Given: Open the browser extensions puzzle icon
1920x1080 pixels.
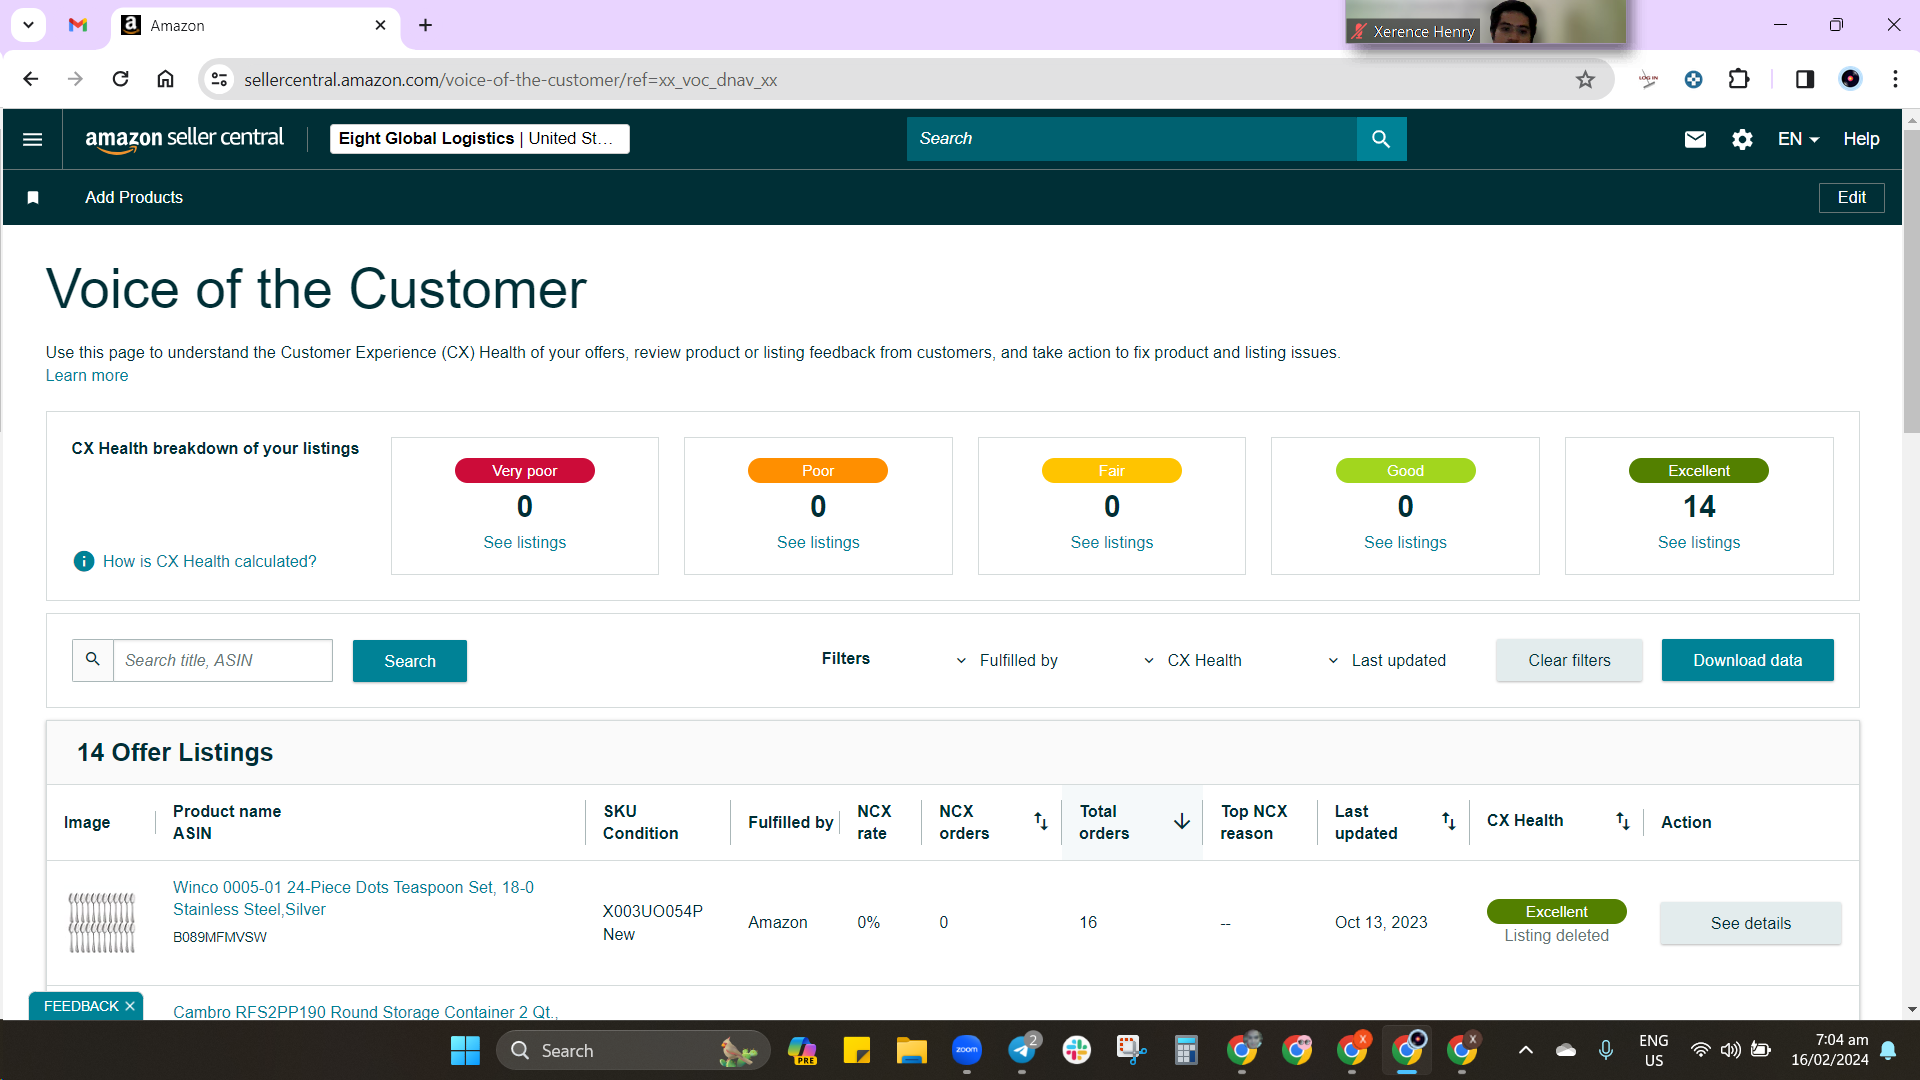Looking at the screenshot, I should tap(1739, 79).
